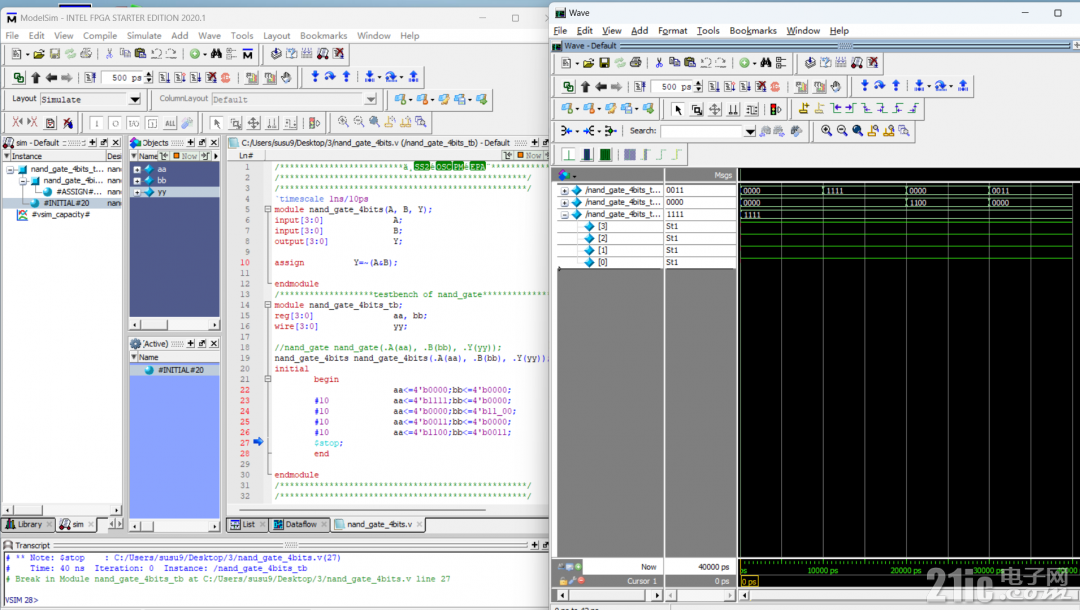1080x610 pixels.
Task: Click Find binoculars icon in ModelSim toolbar
Action: [216, 54]
